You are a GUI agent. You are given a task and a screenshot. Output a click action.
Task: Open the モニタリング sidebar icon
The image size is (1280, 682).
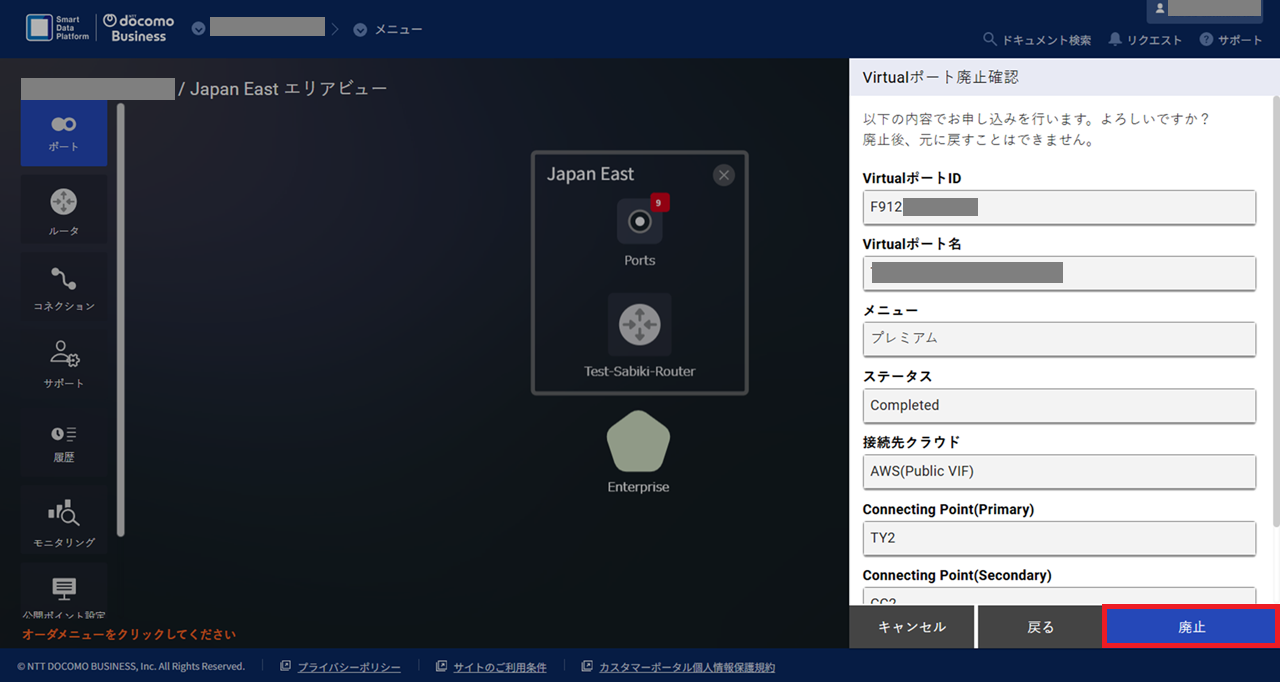[x=63, y=519]
